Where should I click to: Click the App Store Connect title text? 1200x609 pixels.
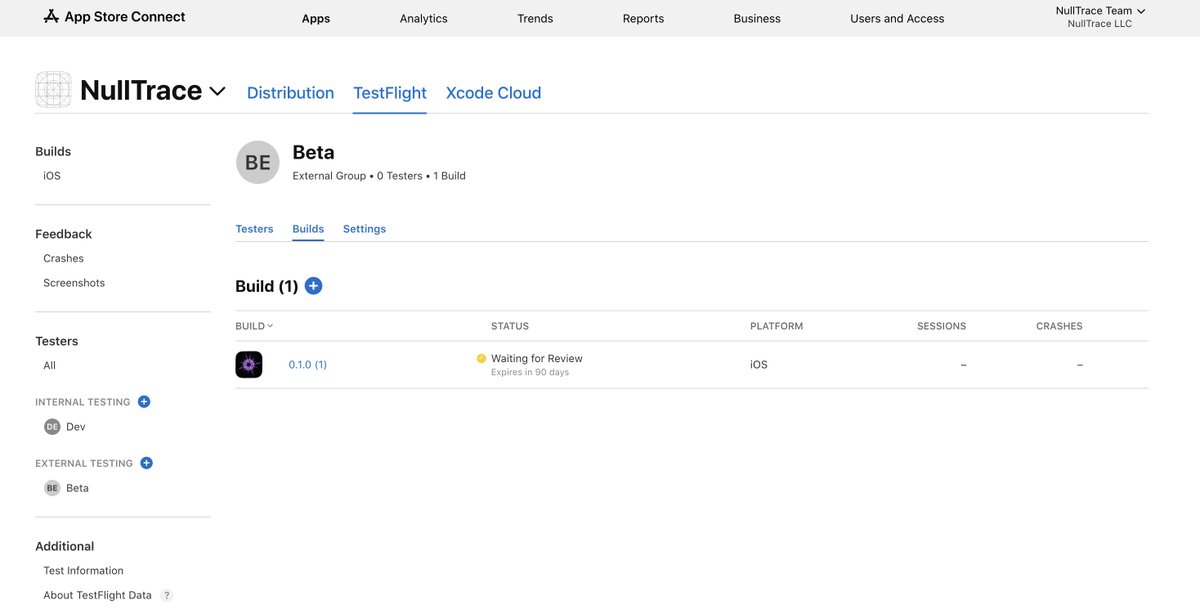click(126, 17)
